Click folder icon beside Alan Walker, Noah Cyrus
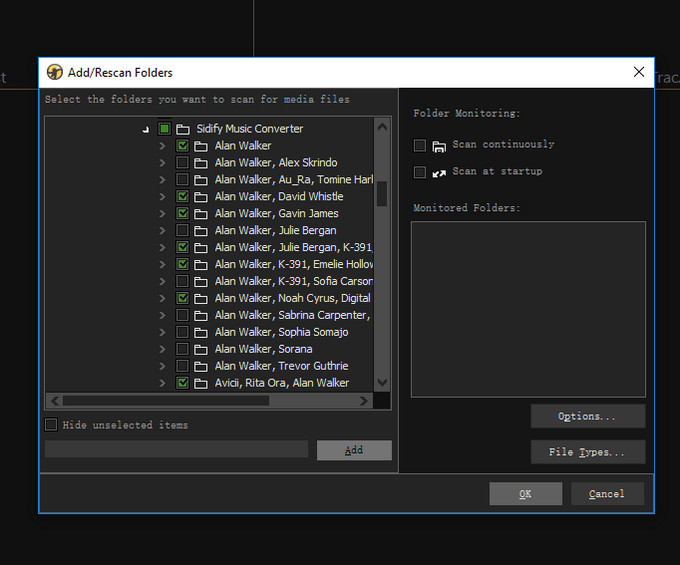The image size is (680, 565). (x=200, y=299)
